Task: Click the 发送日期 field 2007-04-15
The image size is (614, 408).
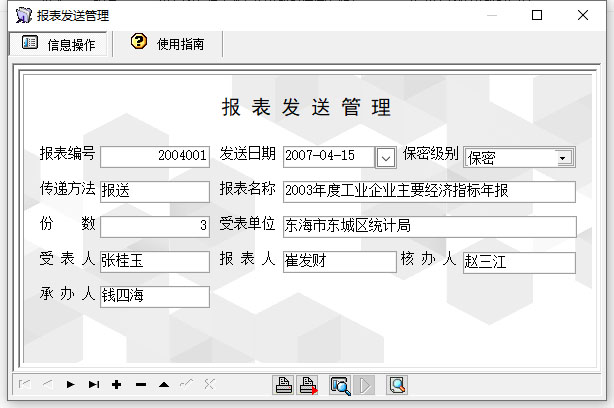Action: tap(329, 157)
